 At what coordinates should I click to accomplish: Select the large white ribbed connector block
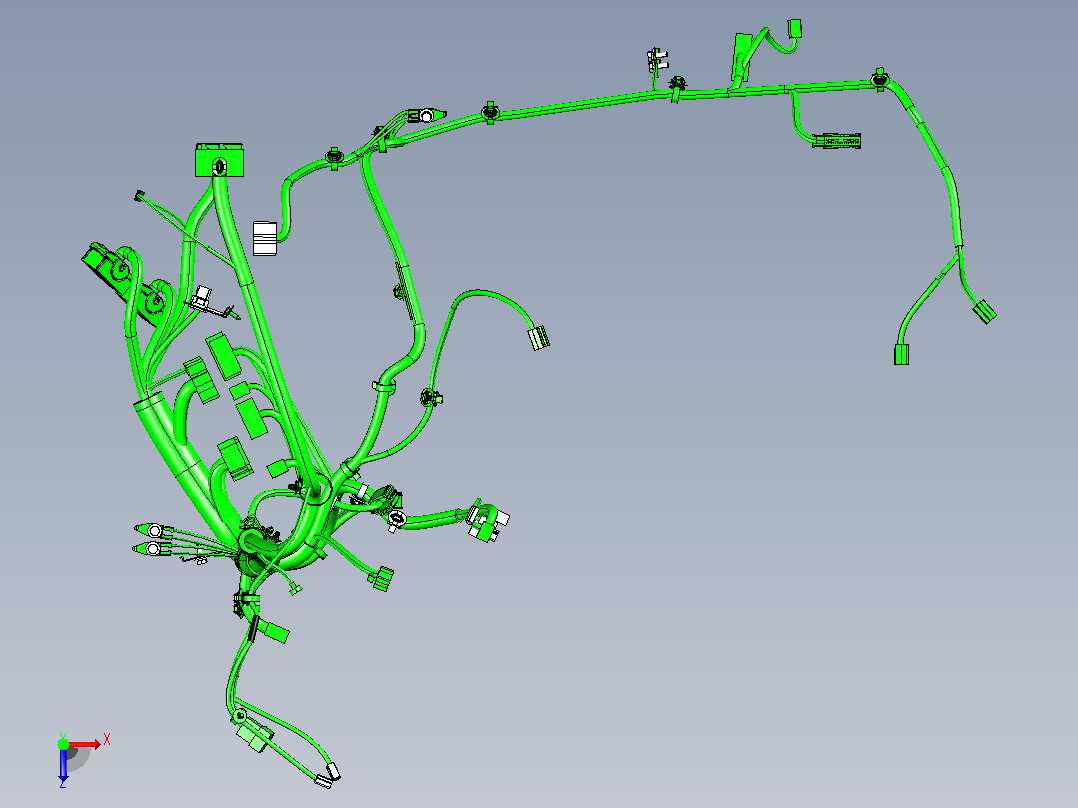[x=265, y=239]
